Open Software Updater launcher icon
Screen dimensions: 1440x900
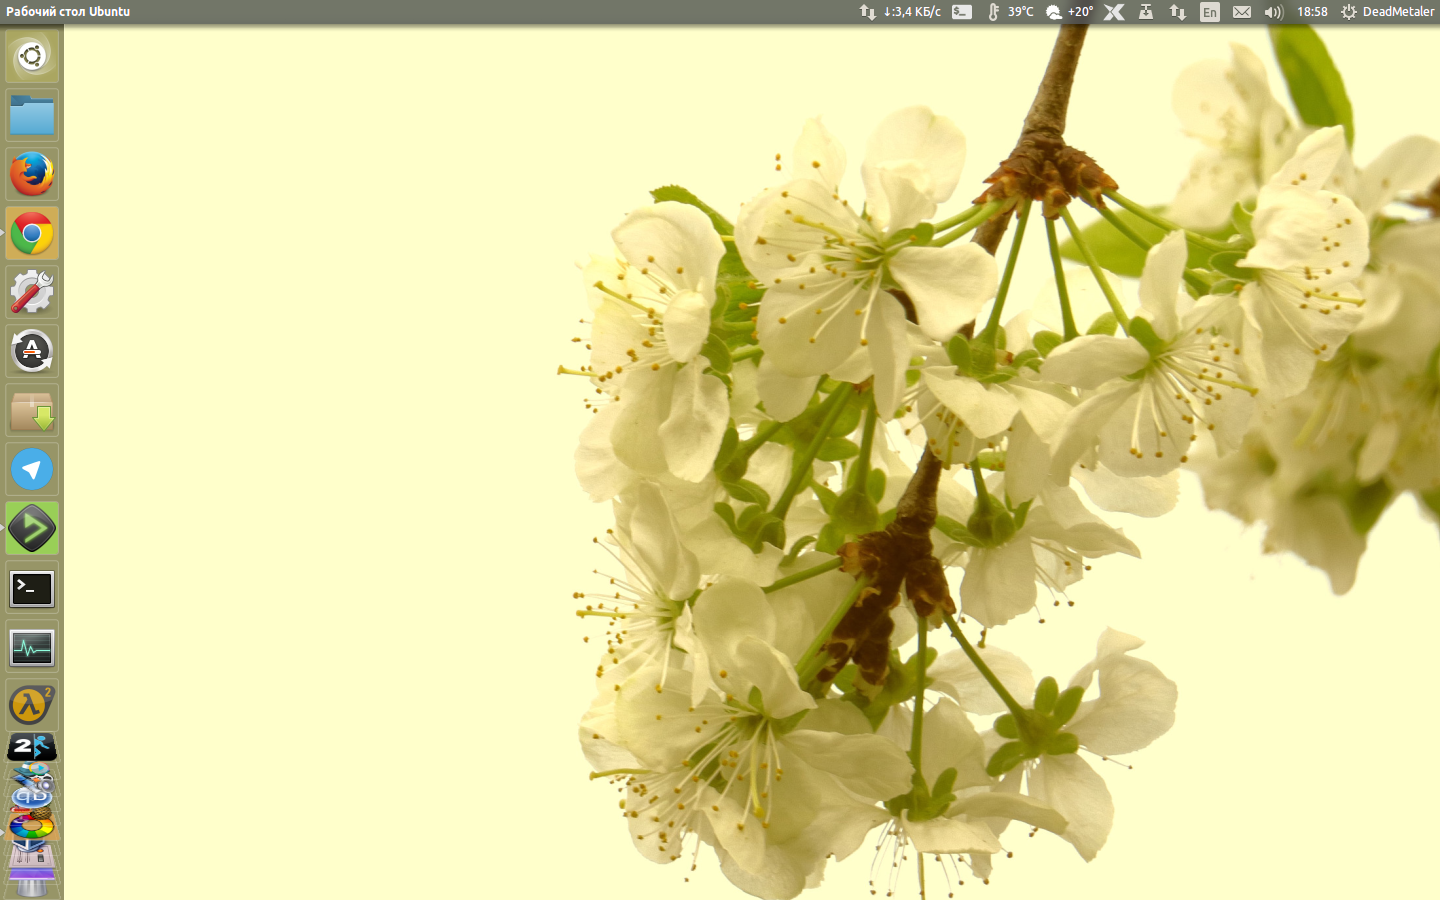pyautogui.click(x=32, y=352)
